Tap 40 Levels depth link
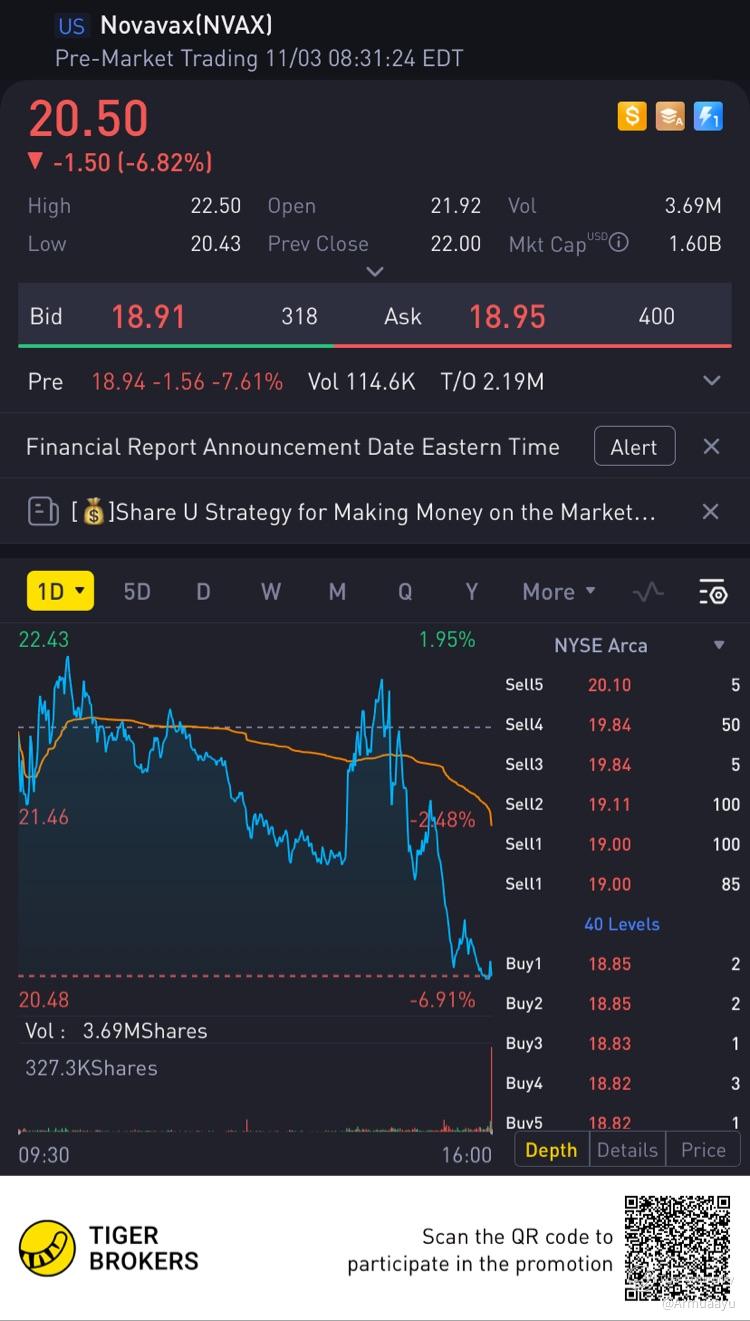750x1321 pixels. click(x=622, y=924)
